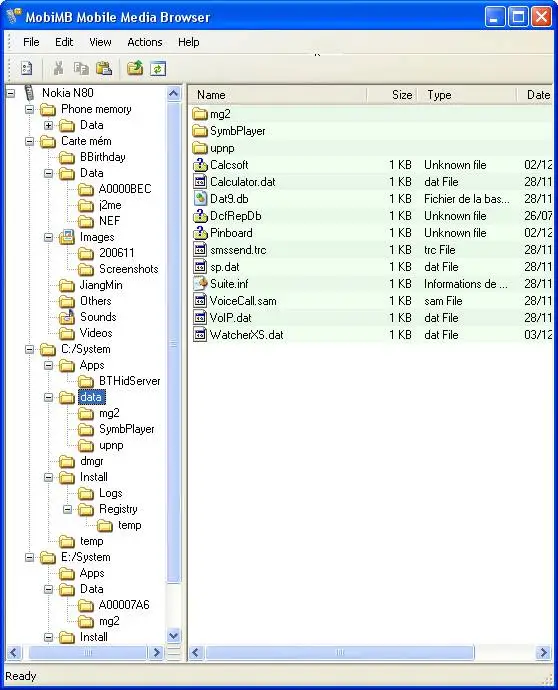Sort files by the Name column header
Viewport: 558px width, 690px height.
(x=278, y=95)
